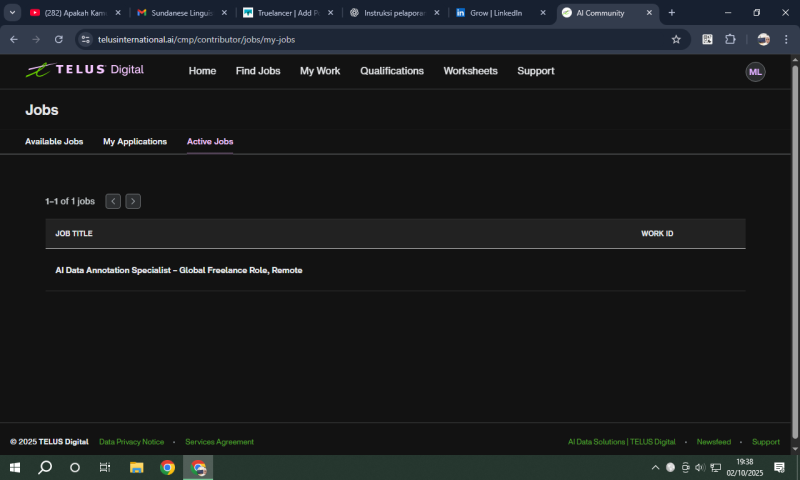Click the TELUS Digital logo

pos(85,70)
